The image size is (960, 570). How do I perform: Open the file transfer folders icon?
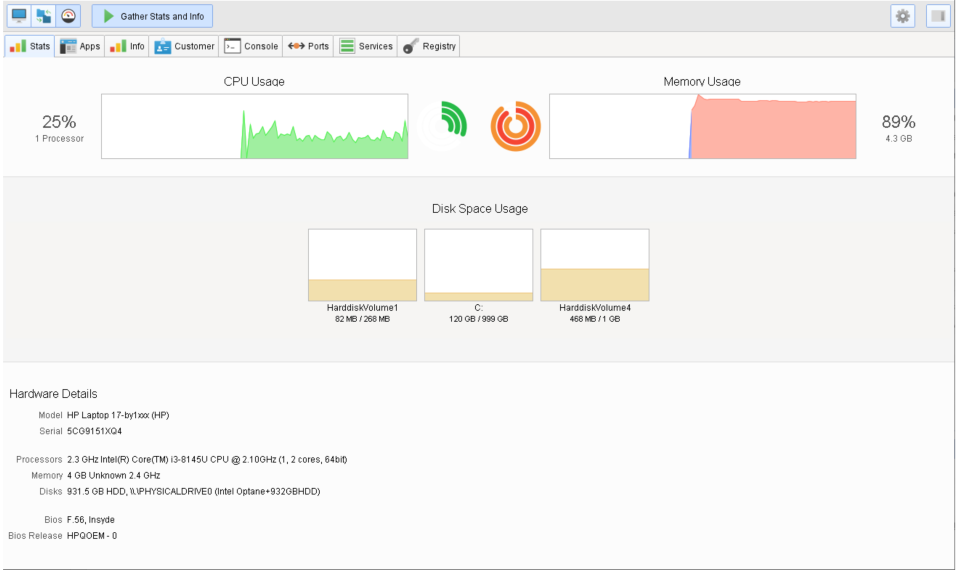tap(43, 16)
